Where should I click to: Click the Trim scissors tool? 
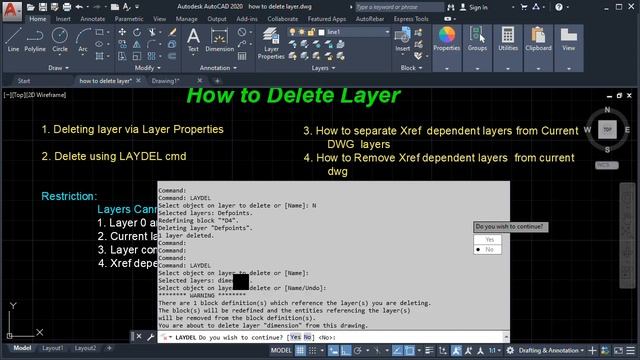pyautogui.click(x=152, y=32)
